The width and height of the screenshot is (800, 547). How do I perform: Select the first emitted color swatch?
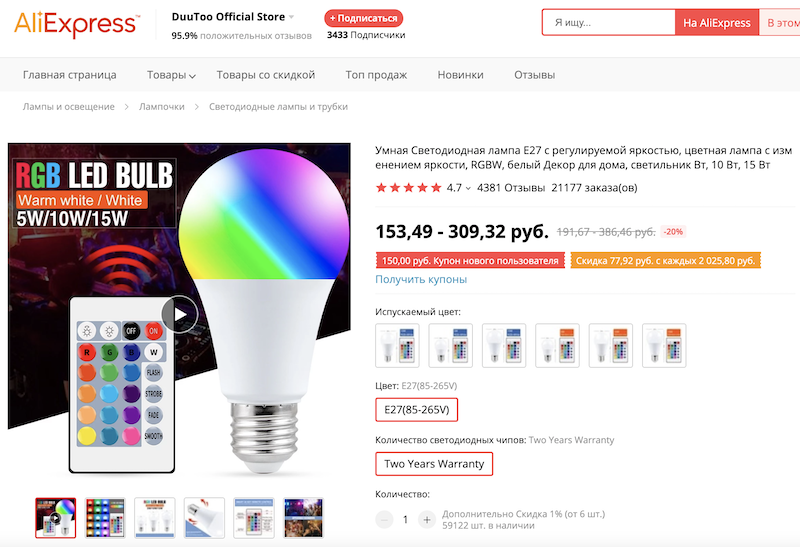pos(397,345)
